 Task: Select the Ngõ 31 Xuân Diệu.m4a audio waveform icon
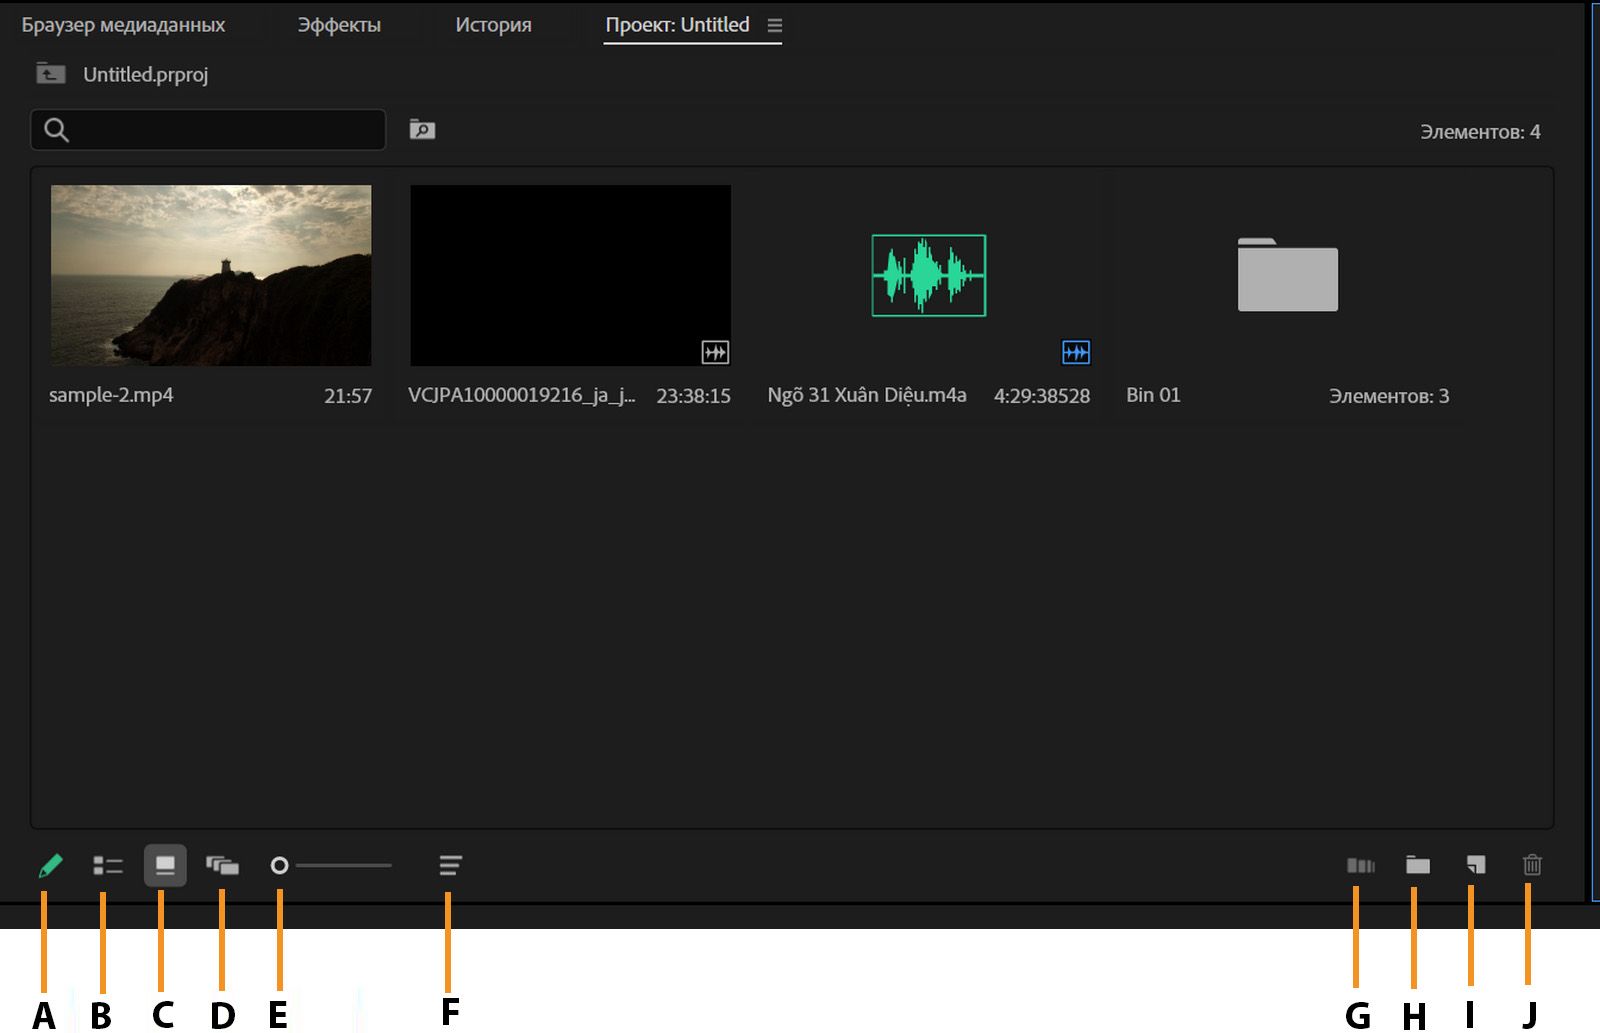tap(928, 275)
